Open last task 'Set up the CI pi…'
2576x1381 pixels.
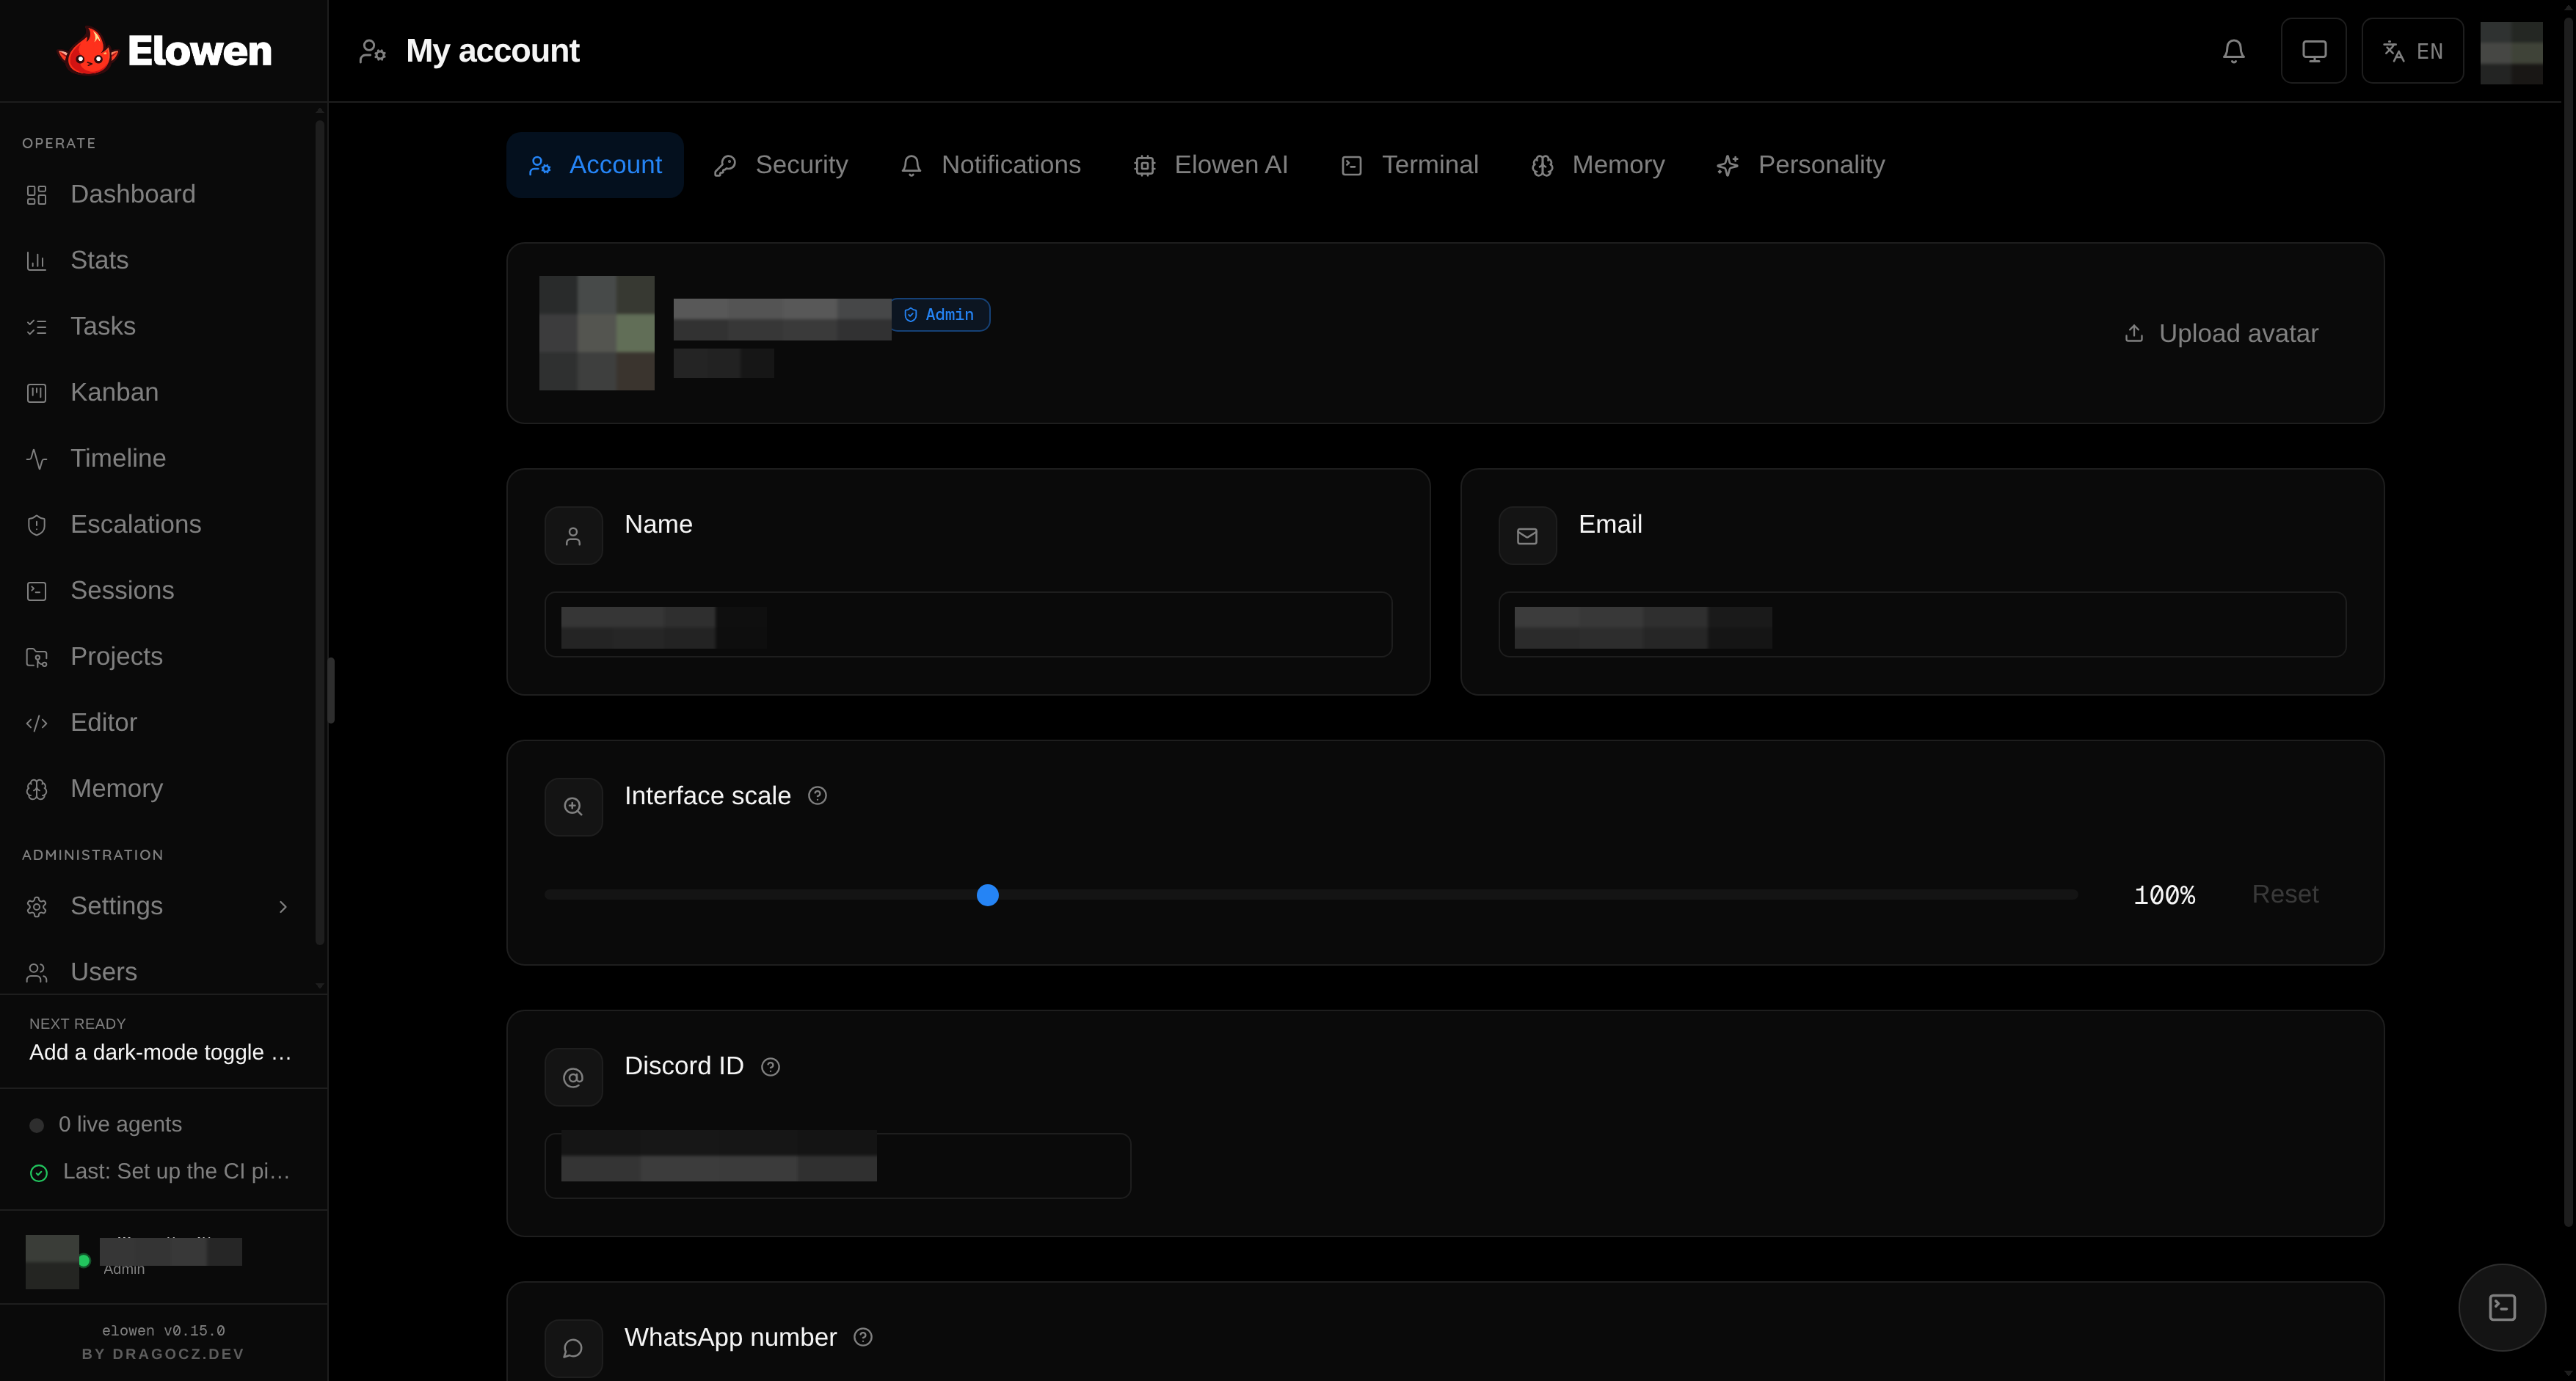point(160,1171)
